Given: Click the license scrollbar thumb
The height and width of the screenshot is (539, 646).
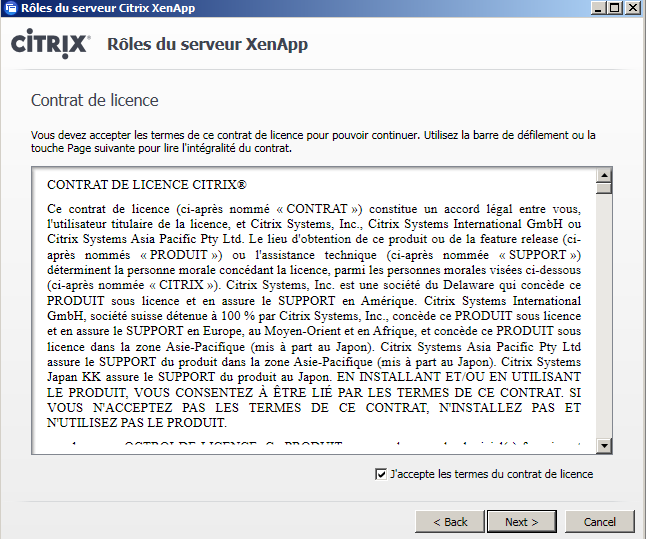Looking at the screenshot, I should click(x=604, y=188).
